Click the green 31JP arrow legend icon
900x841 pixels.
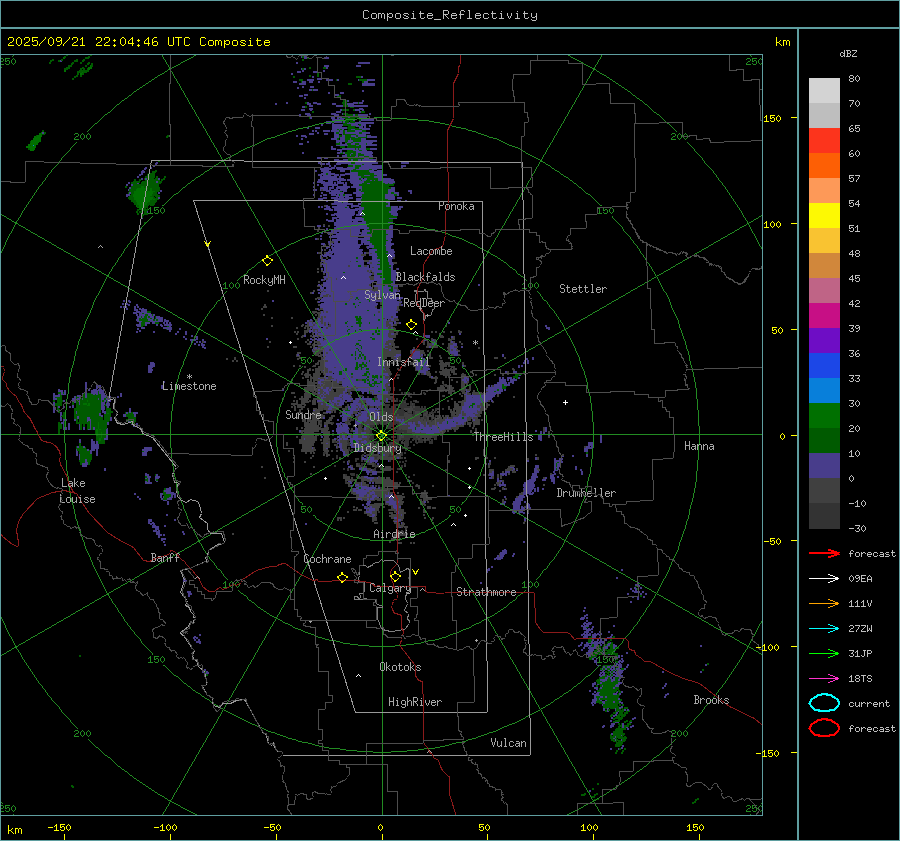click(824, 653)
